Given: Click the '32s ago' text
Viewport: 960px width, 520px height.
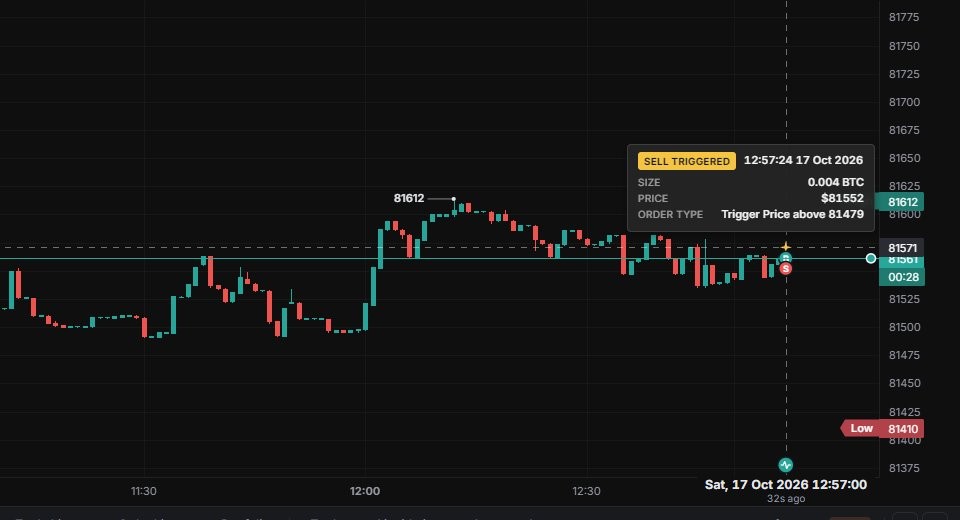Looking at the screenshot, I should [x=786, y=499].
